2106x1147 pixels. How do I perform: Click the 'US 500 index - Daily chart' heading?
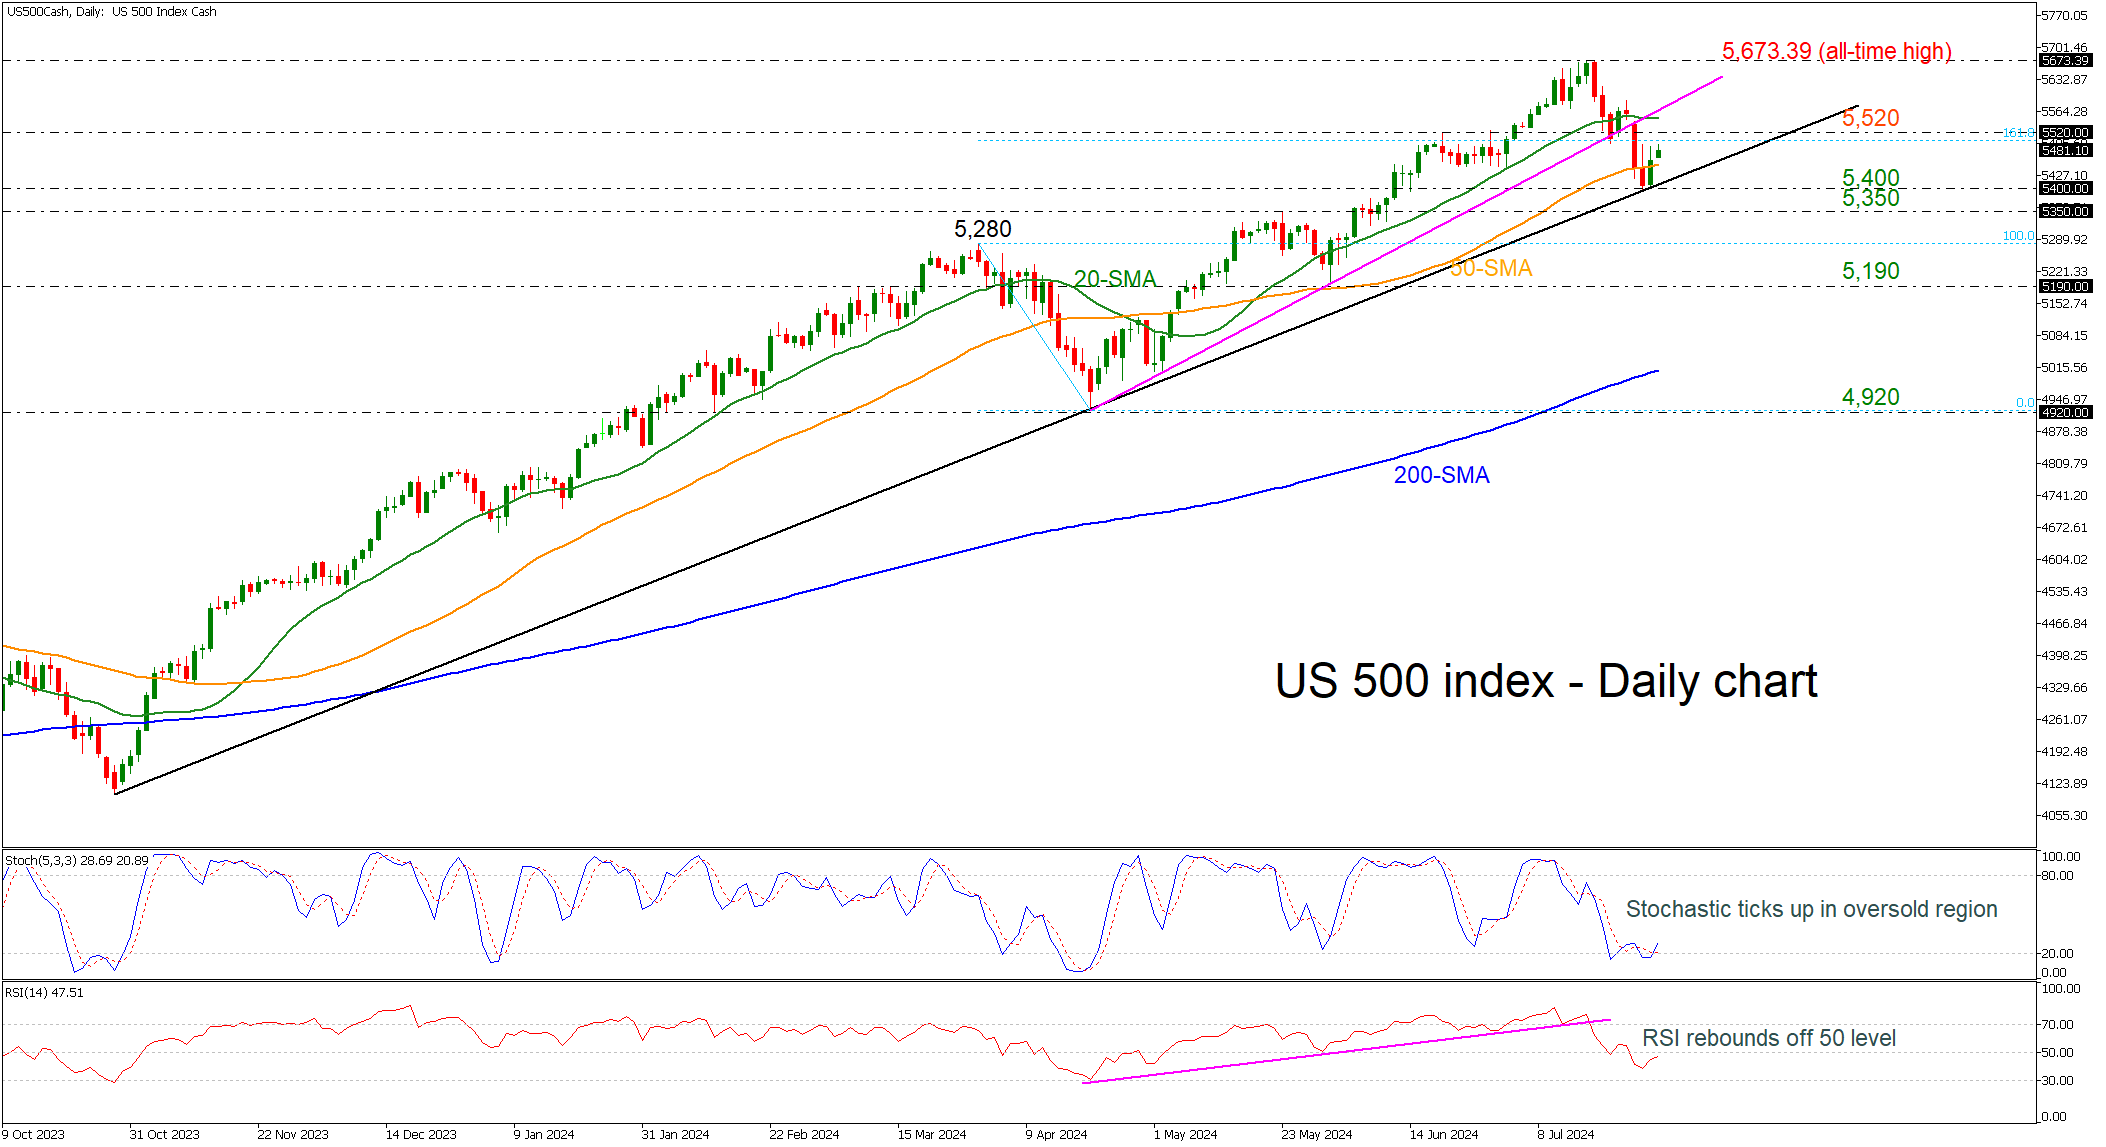click(x=1545, y=681)
